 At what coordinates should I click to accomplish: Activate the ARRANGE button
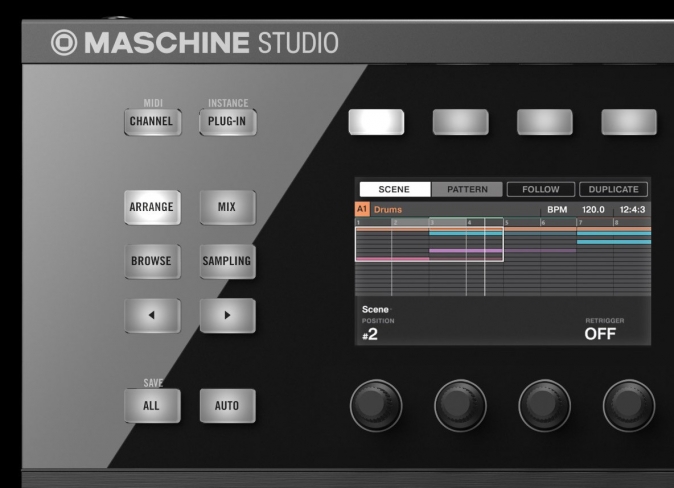[152, 207]
